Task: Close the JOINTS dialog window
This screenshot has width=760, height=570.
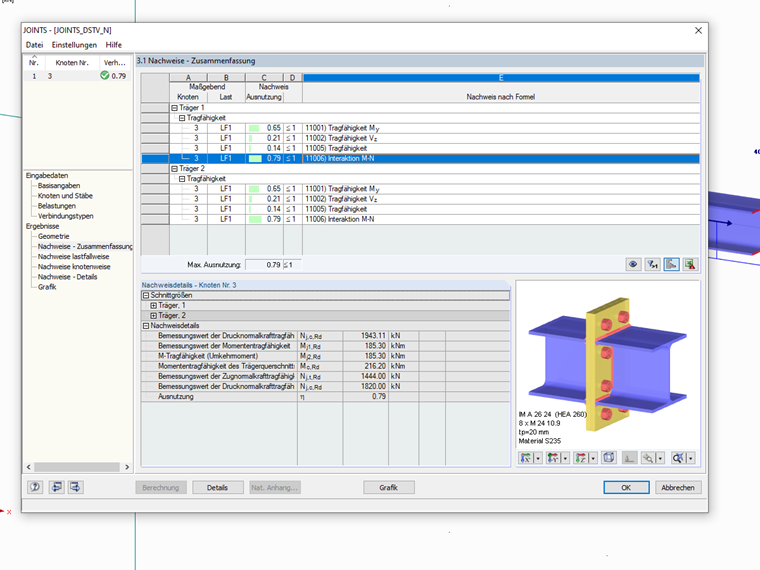Action: pos(698,31)
